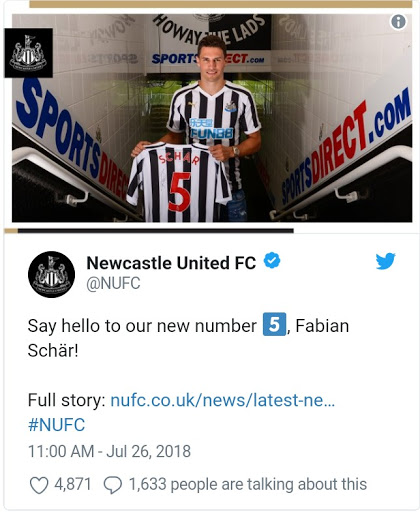This screenshot has width=420, height=512.
Task: Click the gold bar above the photo
Action: pos(221,4)
